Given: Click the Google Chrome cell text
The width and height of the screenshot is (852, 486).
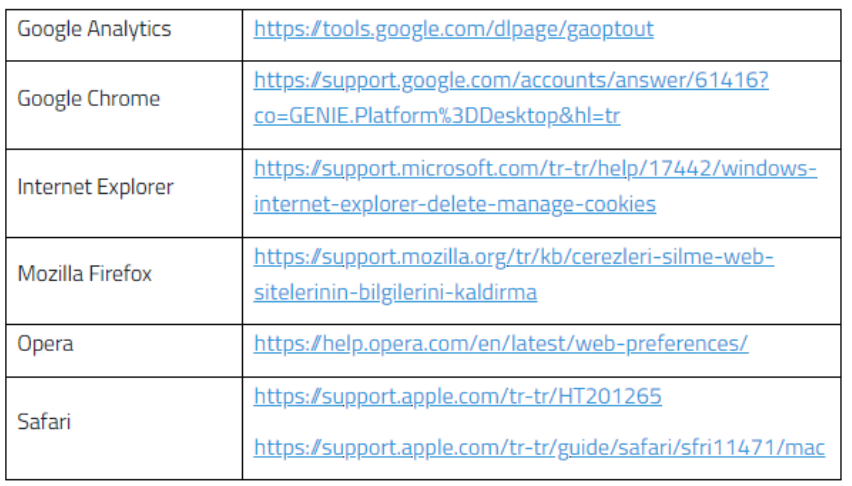Looking at the screenshot, I should (88, 98).
